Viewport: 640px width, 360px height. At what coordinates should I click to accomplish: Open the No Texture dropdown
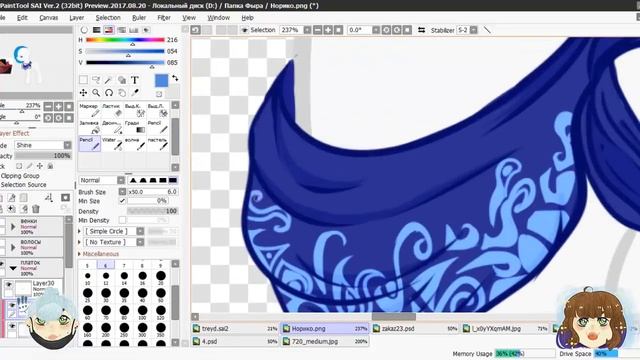pos(114,242)
